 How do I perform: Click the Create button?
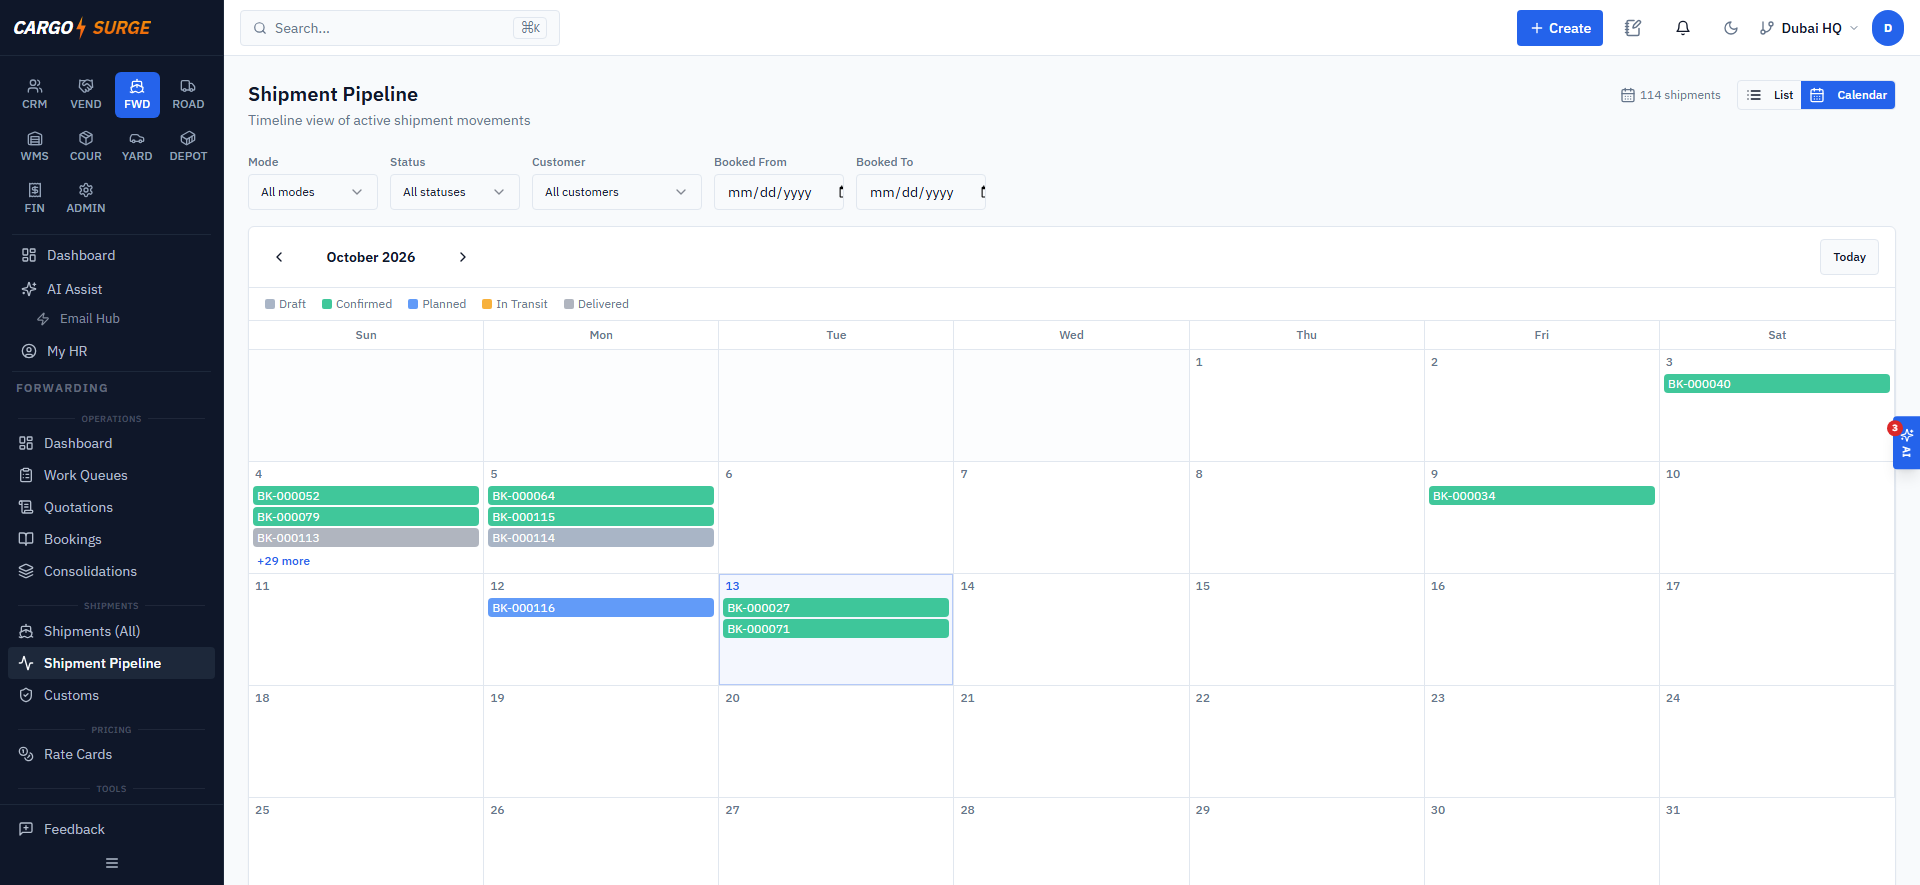point(1560,28)
